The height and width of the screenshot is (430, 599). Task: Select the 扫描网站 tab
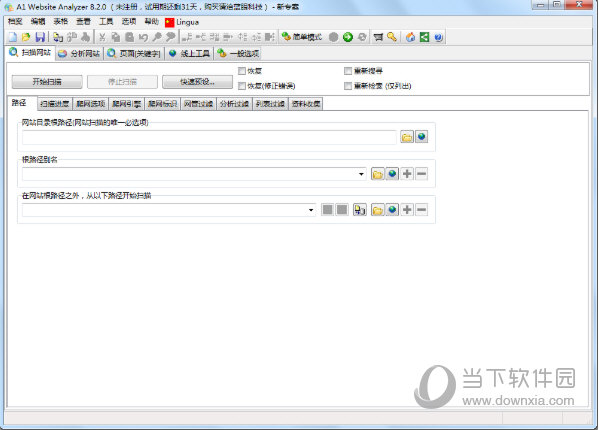coord(31,52)
